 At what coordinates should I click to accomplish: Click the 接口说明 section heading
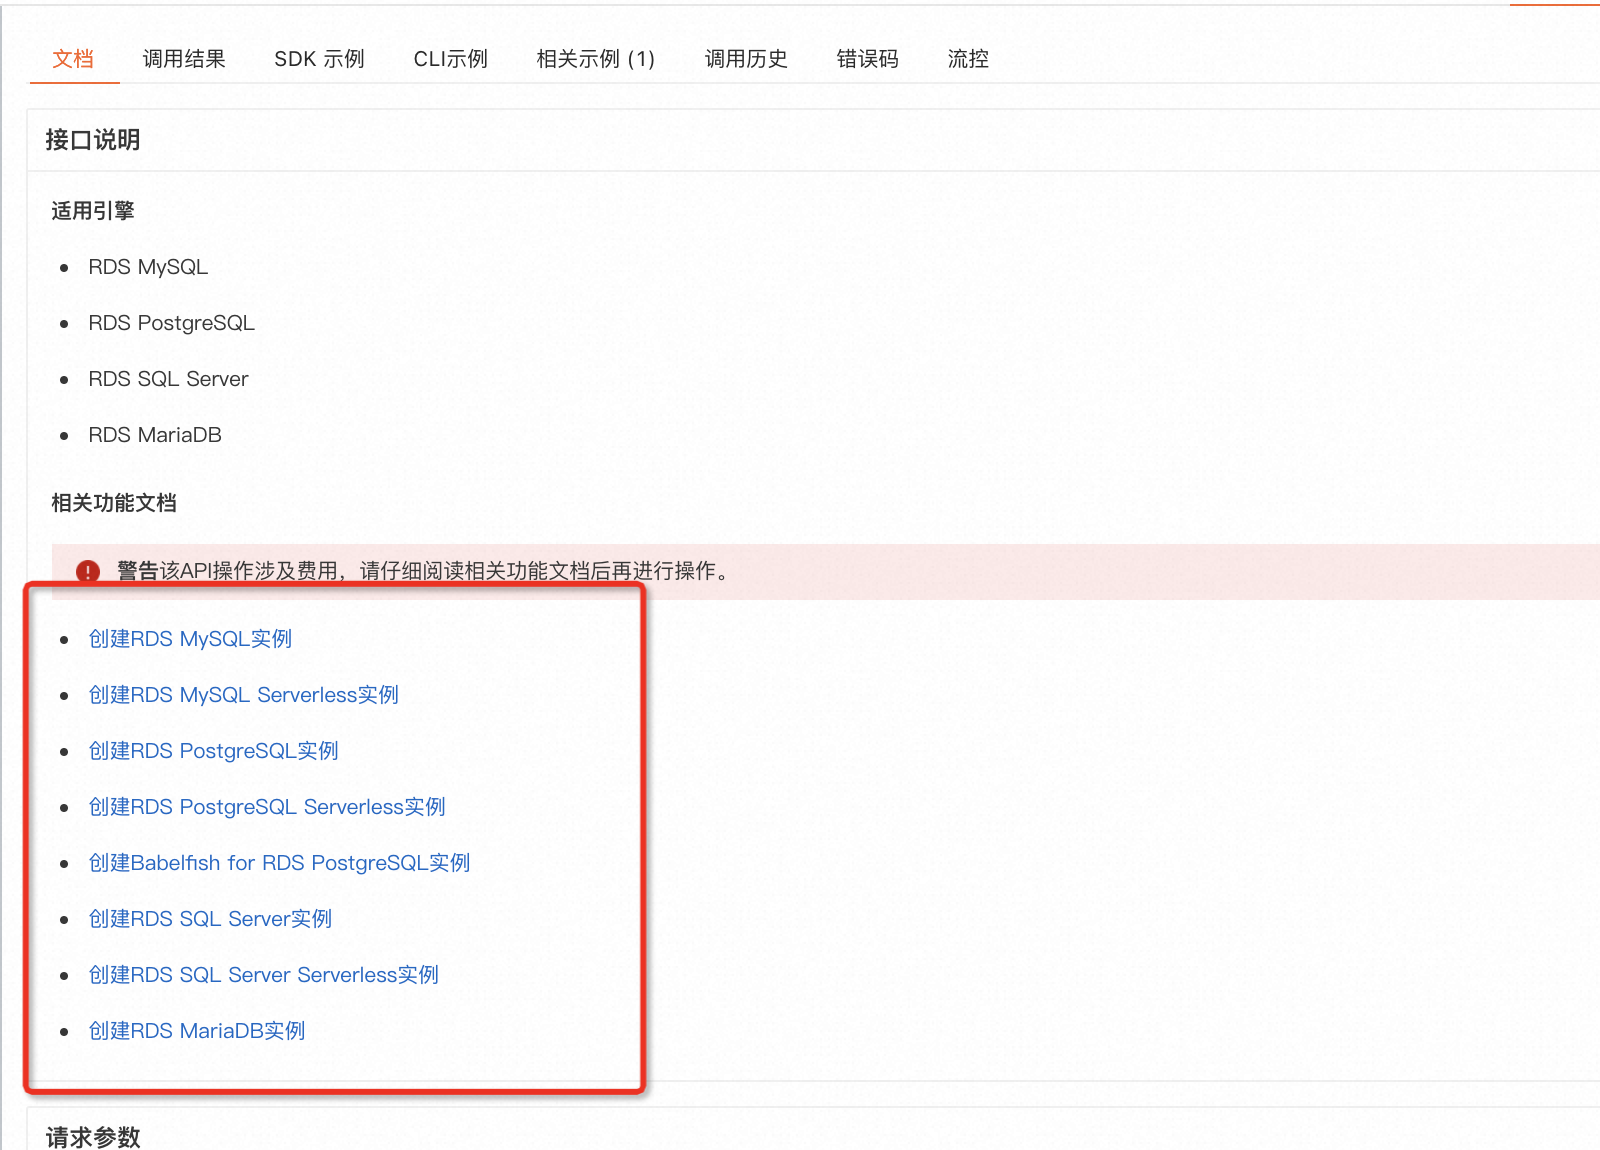(x=93, y=140)
